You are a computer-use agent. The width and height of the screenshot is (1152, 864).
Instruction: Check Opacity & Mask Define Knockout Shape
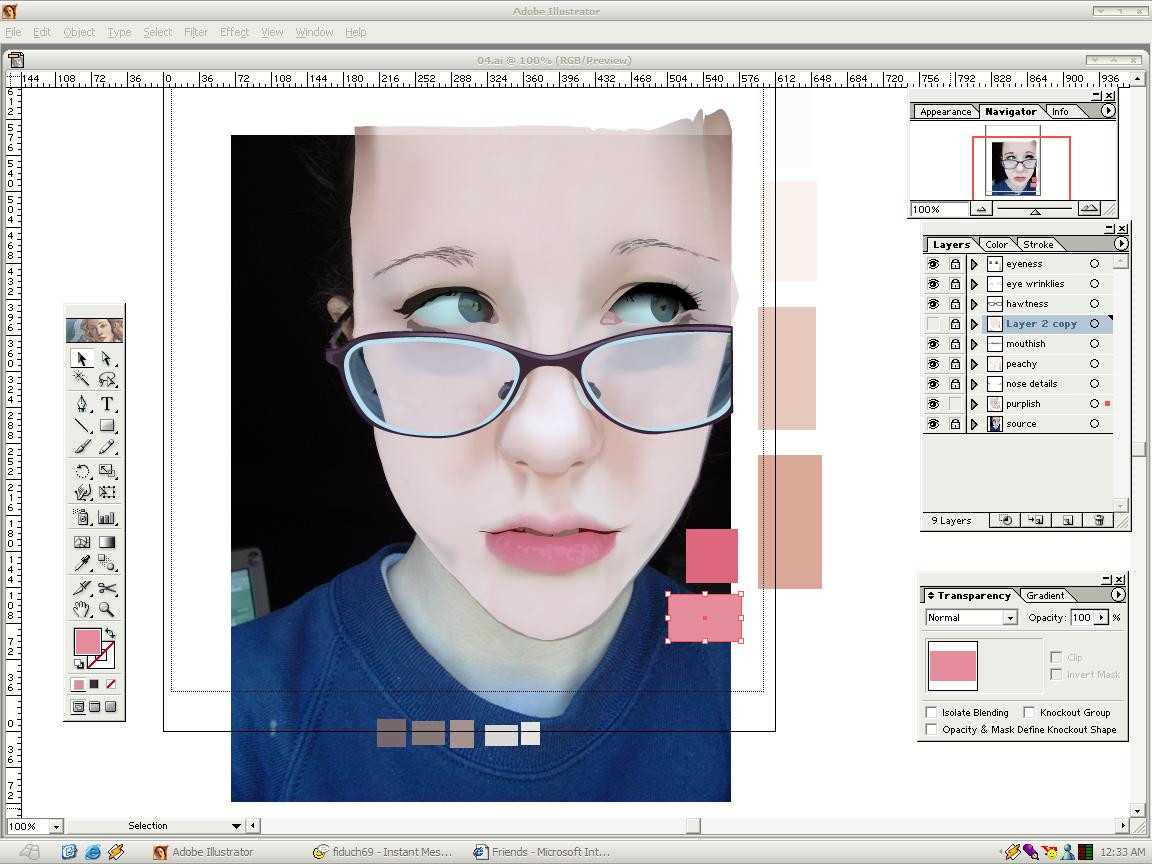pyautogui.click(x=931, y=729)
